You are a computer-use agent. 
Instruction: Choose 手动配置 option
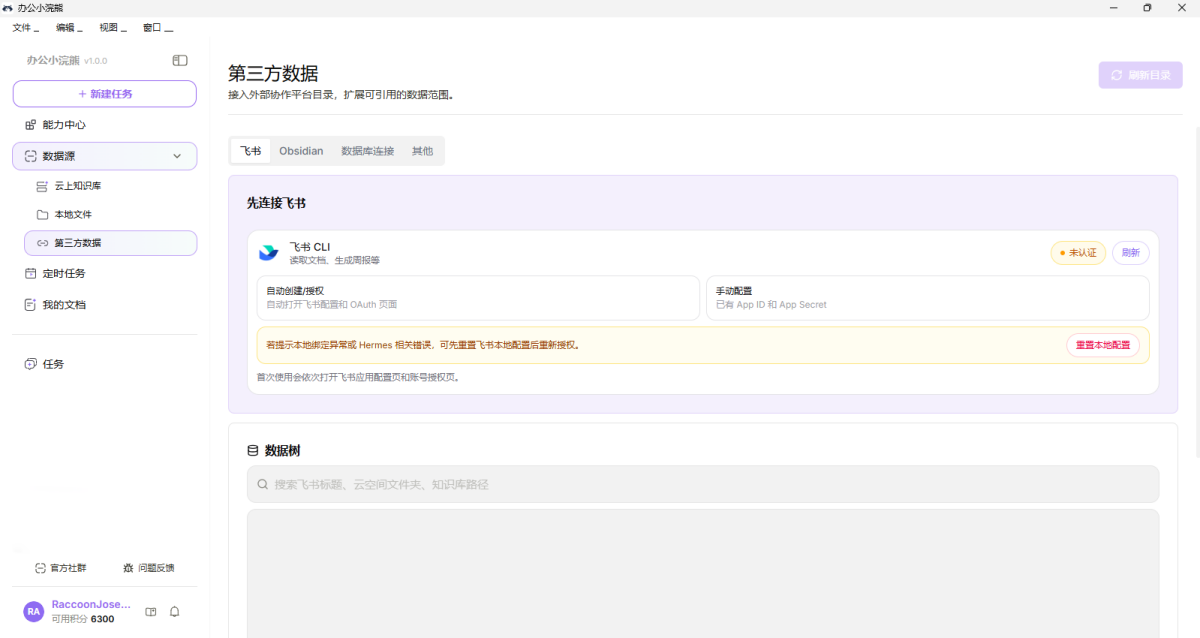(928, 297)
